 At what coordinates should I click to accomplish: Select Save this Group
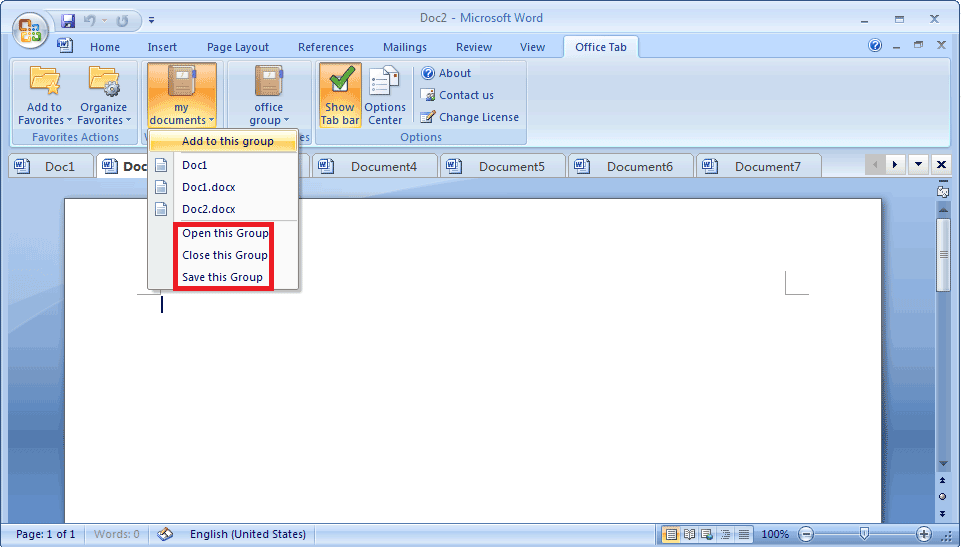tap(222, 277)
